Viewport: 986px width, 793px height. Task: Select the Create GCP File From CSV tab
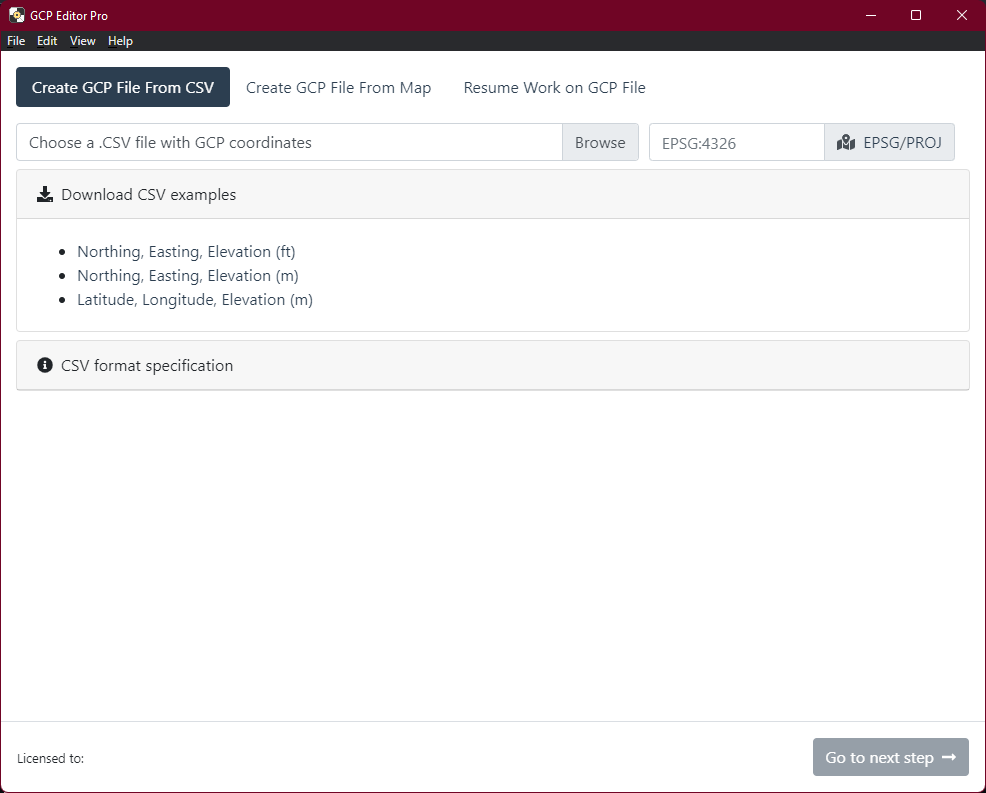click(122, 87)
